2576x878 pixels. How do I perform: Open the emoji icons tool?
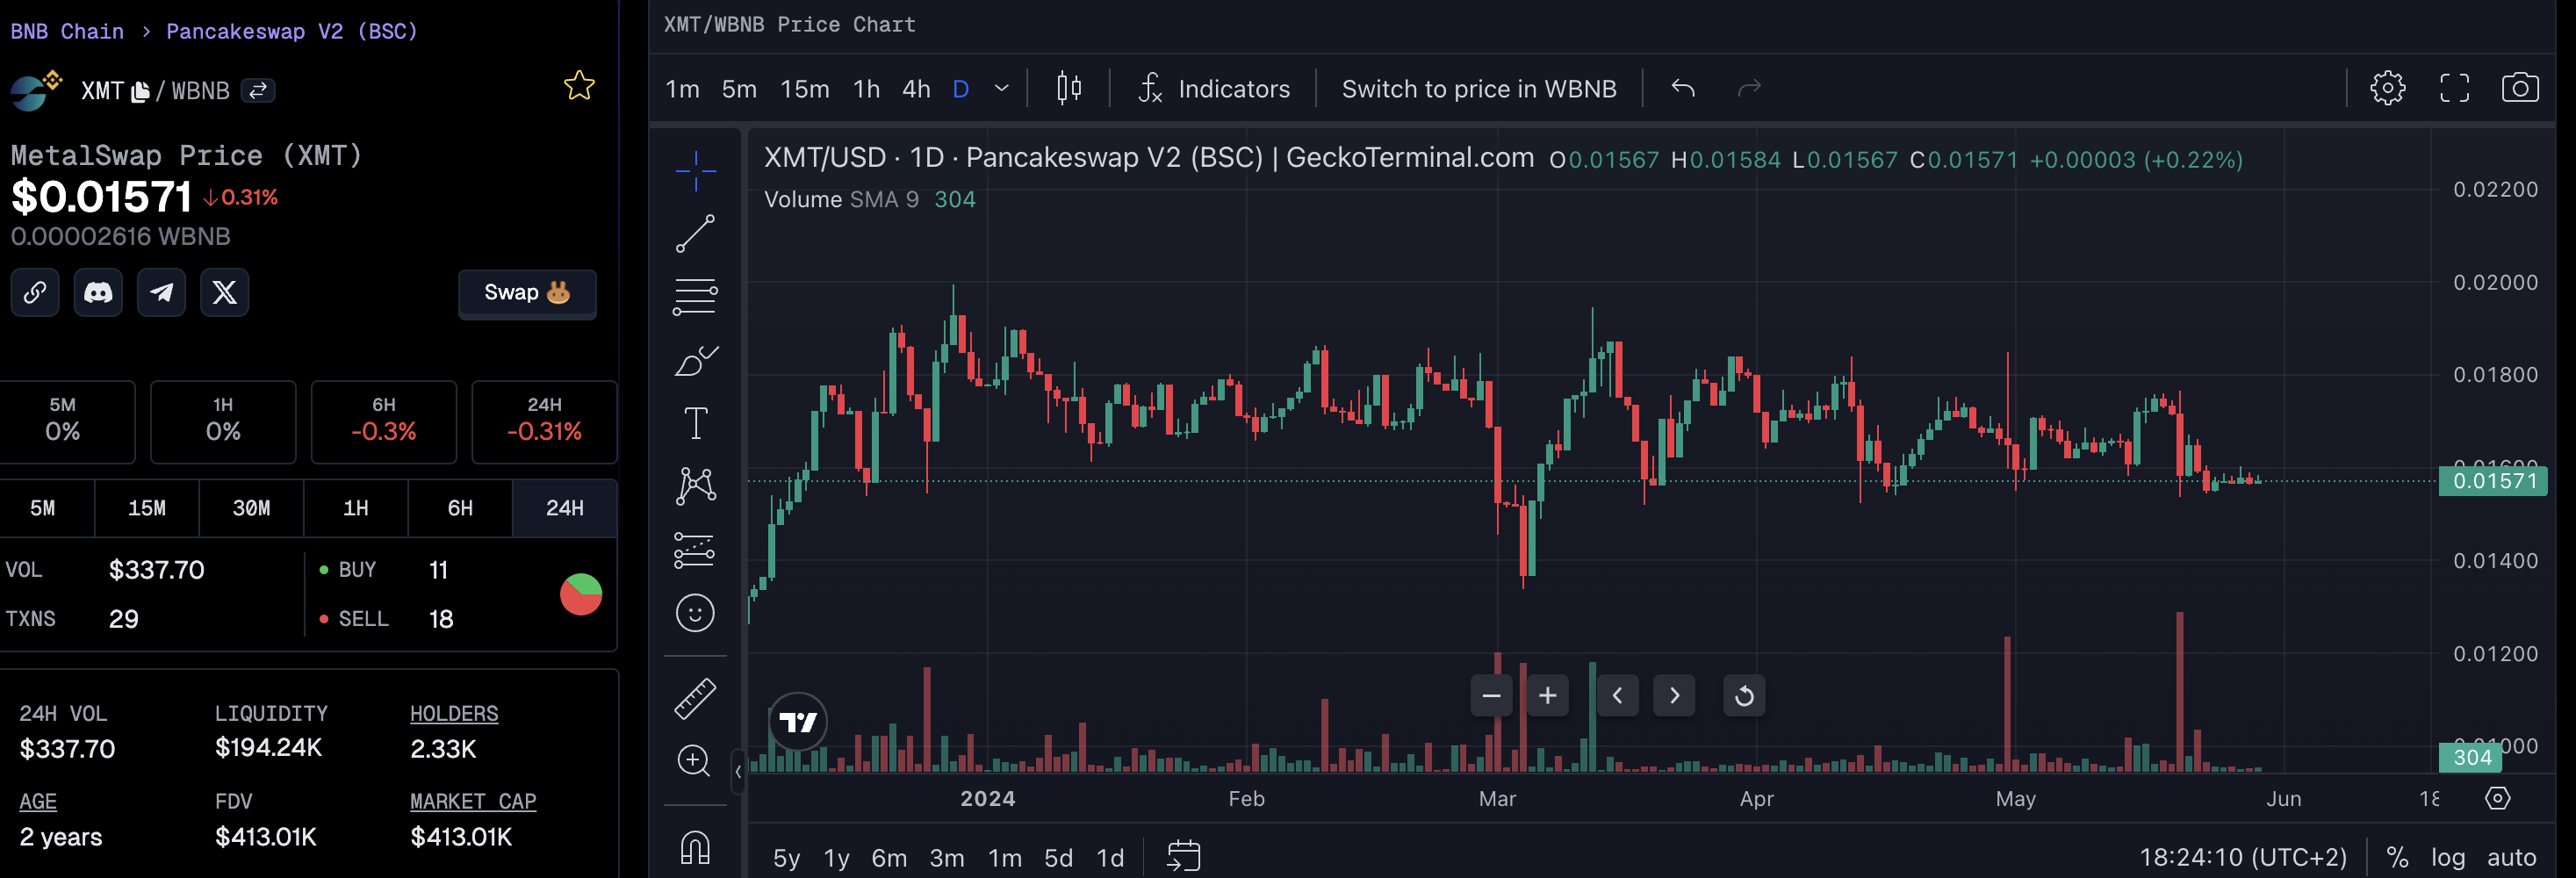pyautogui.click(x=695, y=612)
